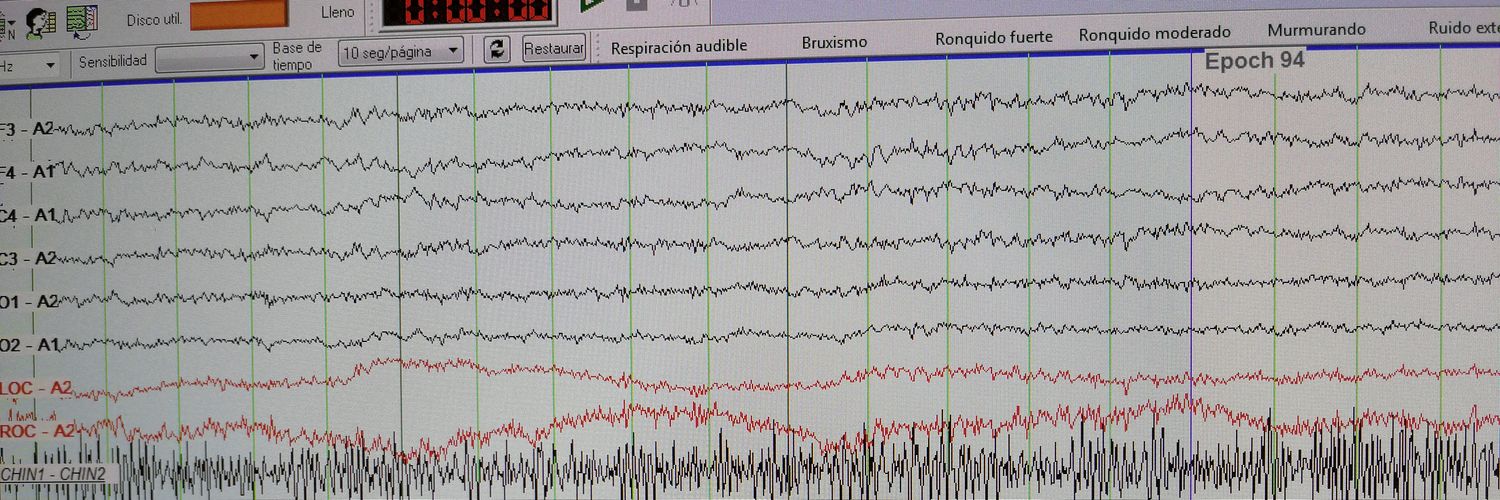
Task: Click the Ronquido moderado event button
Action: pyautogui.click(x=1155, y=34)
